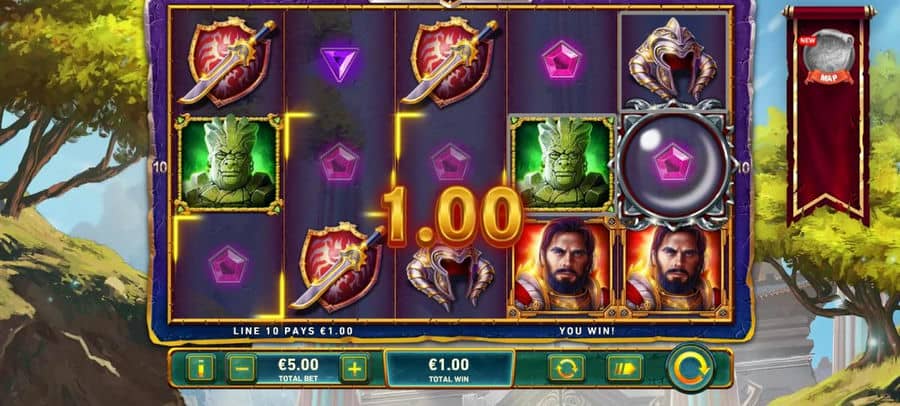Image resolution: width=900 pixels, height=406 pixels.
Task: Toggle the quick spin fast-forward button
Action: pyautogui.click(x=625, y=368)
